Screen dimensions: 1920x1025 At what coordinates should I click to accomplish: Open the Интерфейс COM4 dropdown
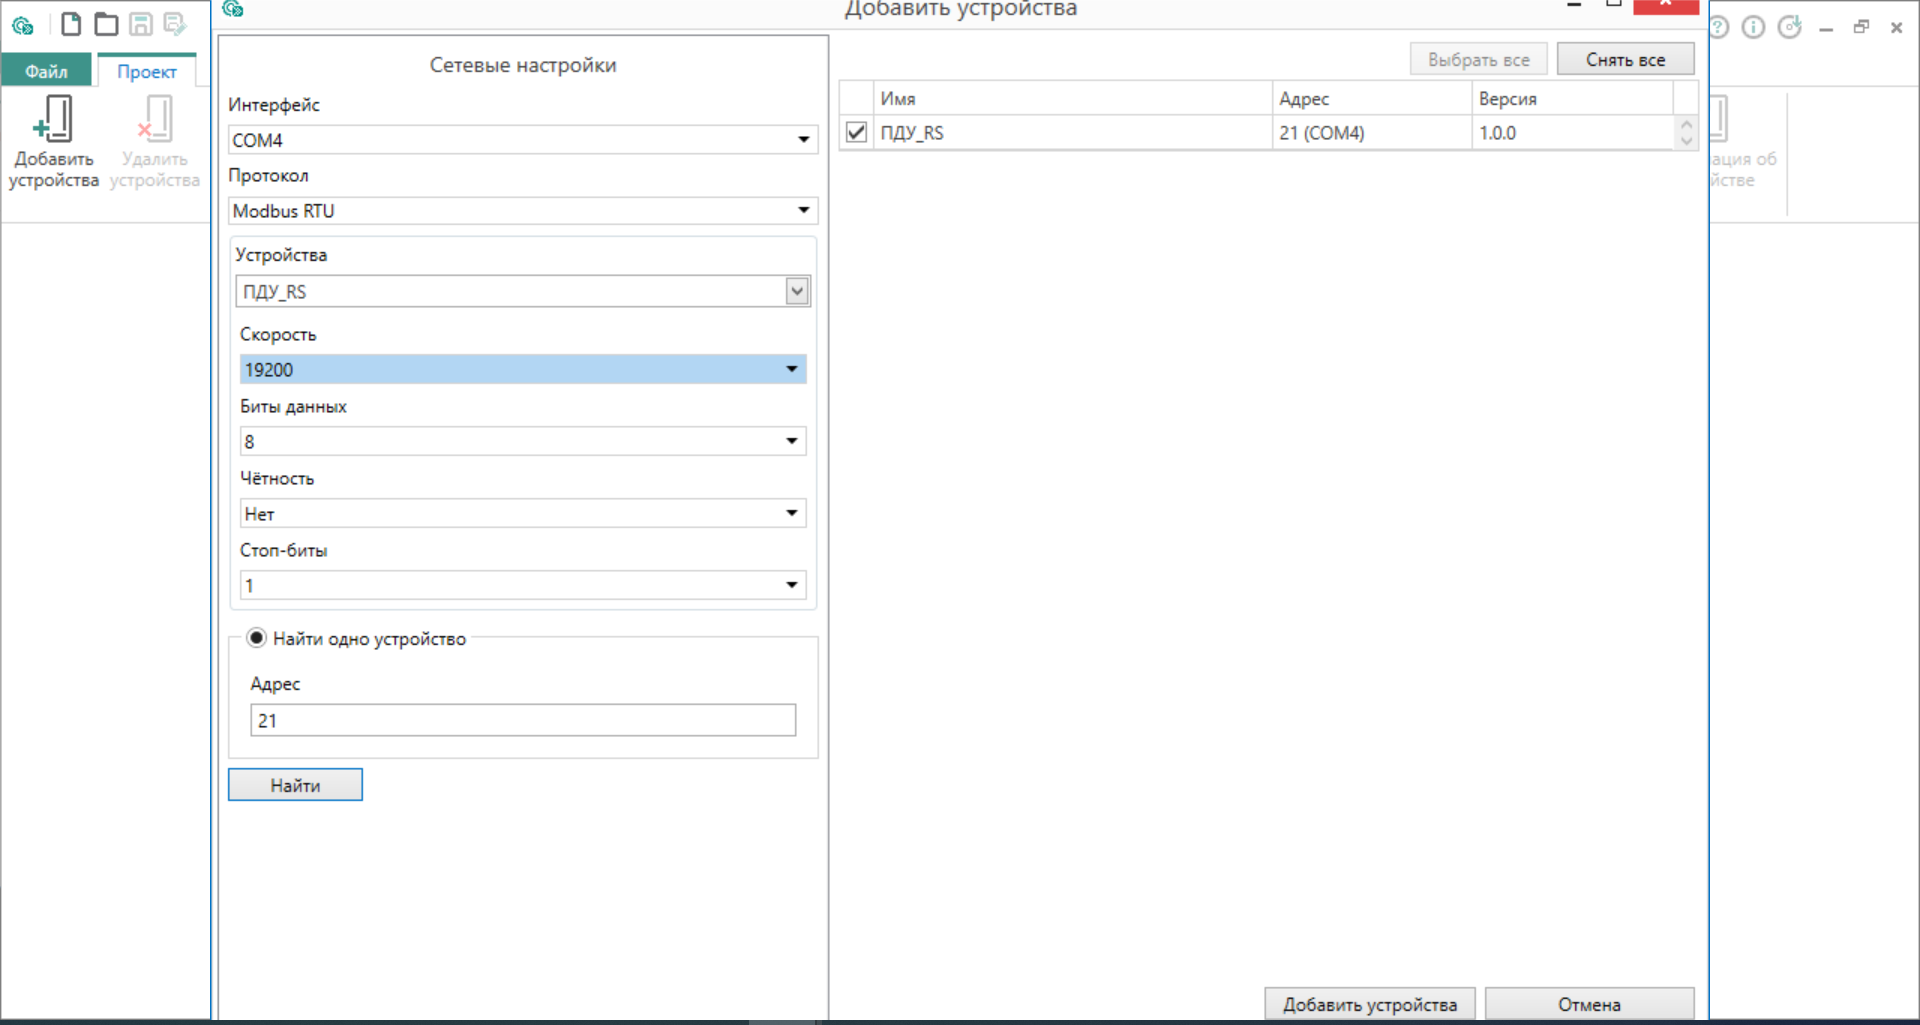[x=522, y=140]
